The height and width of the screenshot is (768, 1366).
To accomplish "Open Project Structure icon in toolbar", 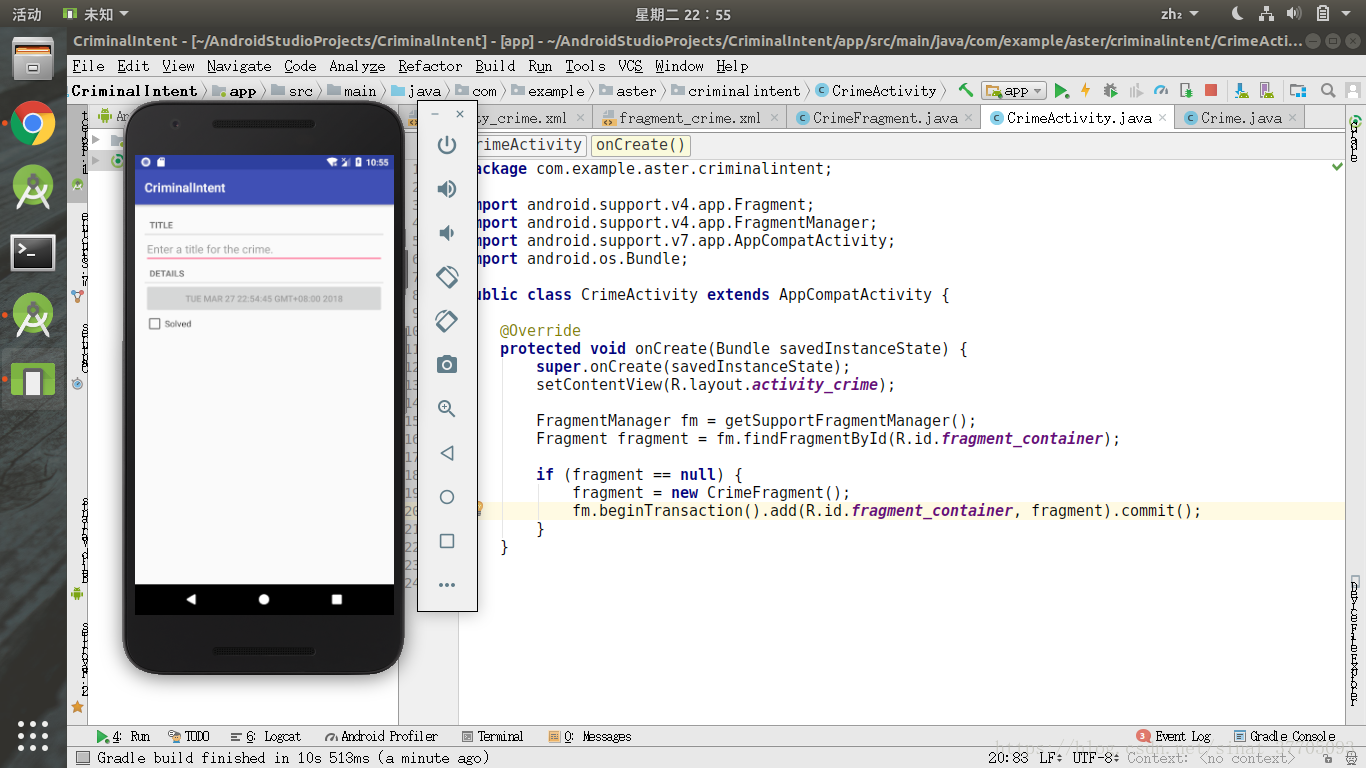I will tap(1297, 90).
